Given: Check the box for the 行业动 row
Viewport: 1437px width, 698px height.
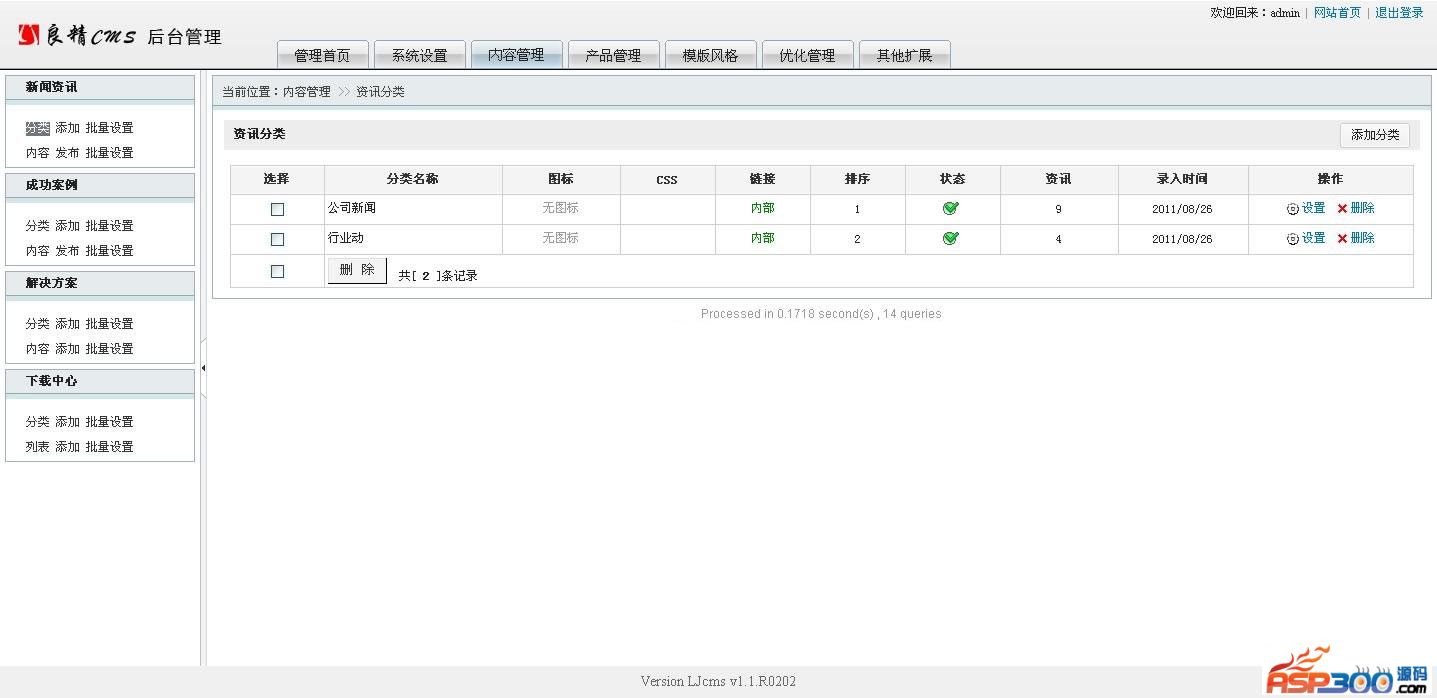Looking at the screenshot, I should [277, 239].
